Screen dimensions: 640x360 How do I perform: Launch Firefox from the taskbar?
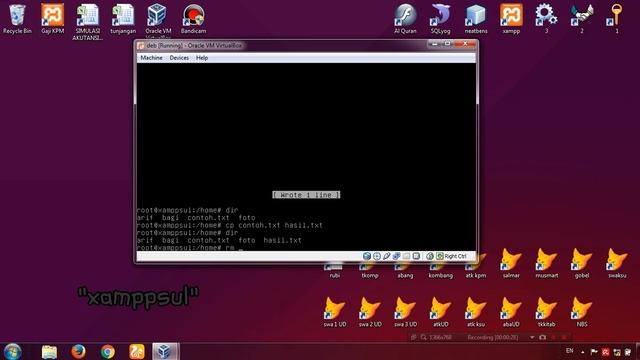pyautogui.click(x=78, y=351)
